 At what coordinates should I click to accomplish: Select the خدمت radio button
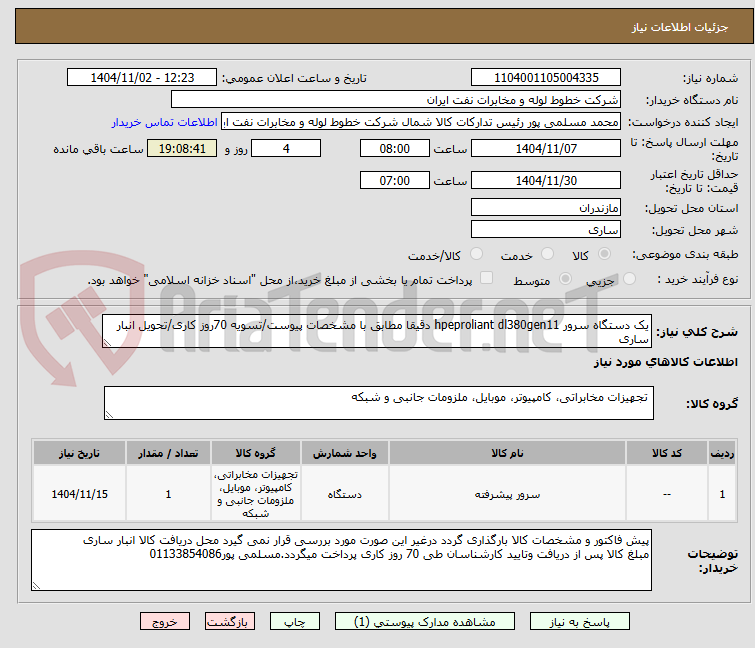point(547,254)
